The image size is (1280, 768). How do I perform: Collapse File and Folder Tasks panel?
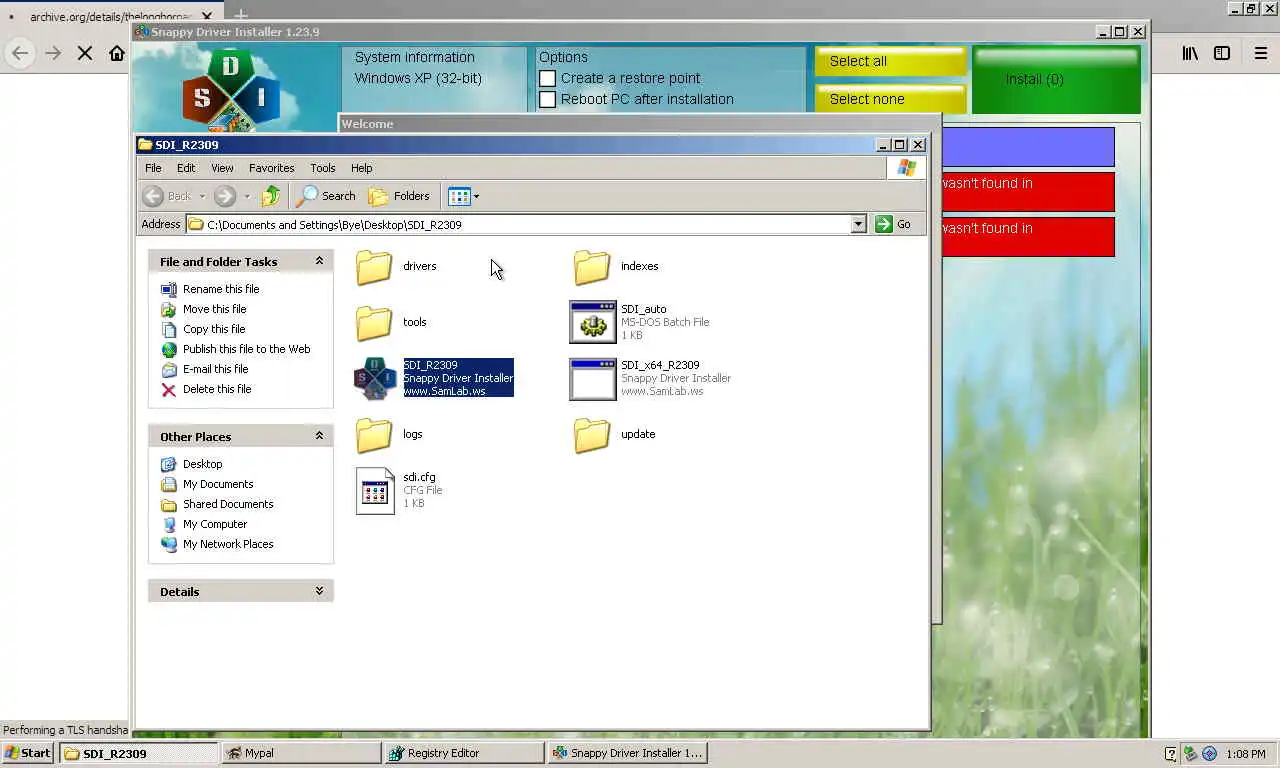click(319, 261)
